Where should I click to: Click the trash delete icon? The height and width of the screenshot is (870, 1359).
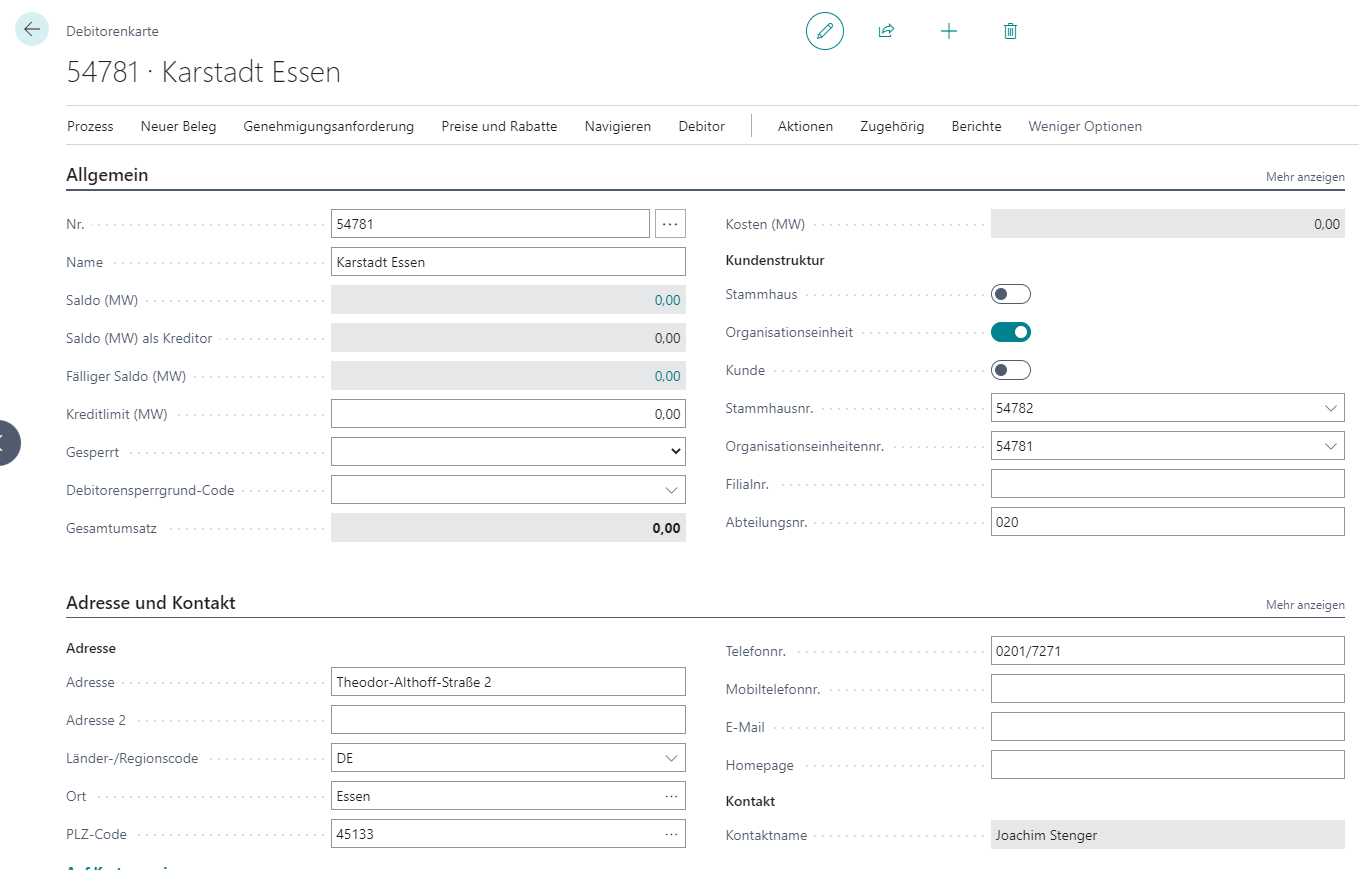(1010, 31)
